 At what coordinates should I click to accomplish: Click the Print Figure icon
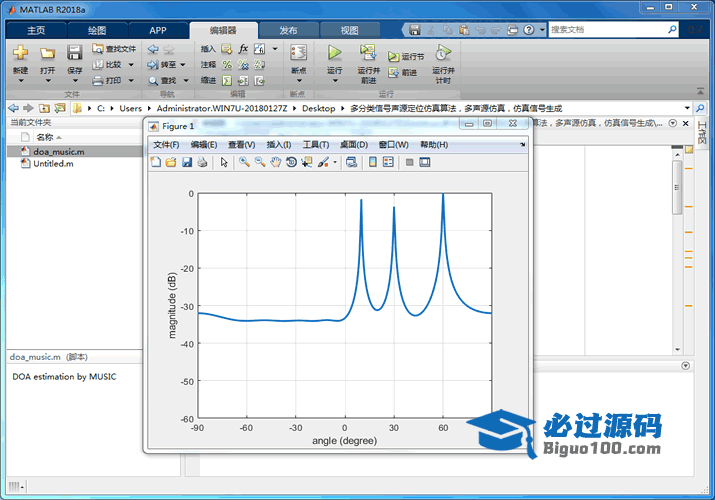tap(202, 162)
